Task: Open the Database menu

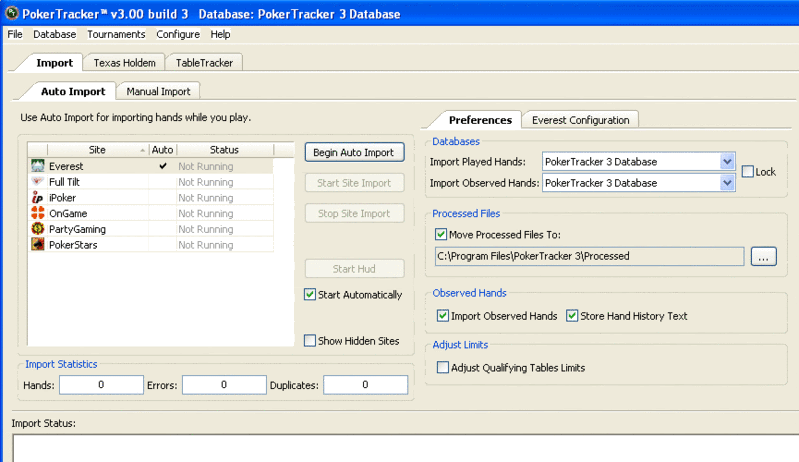Action: click(55, 34)
